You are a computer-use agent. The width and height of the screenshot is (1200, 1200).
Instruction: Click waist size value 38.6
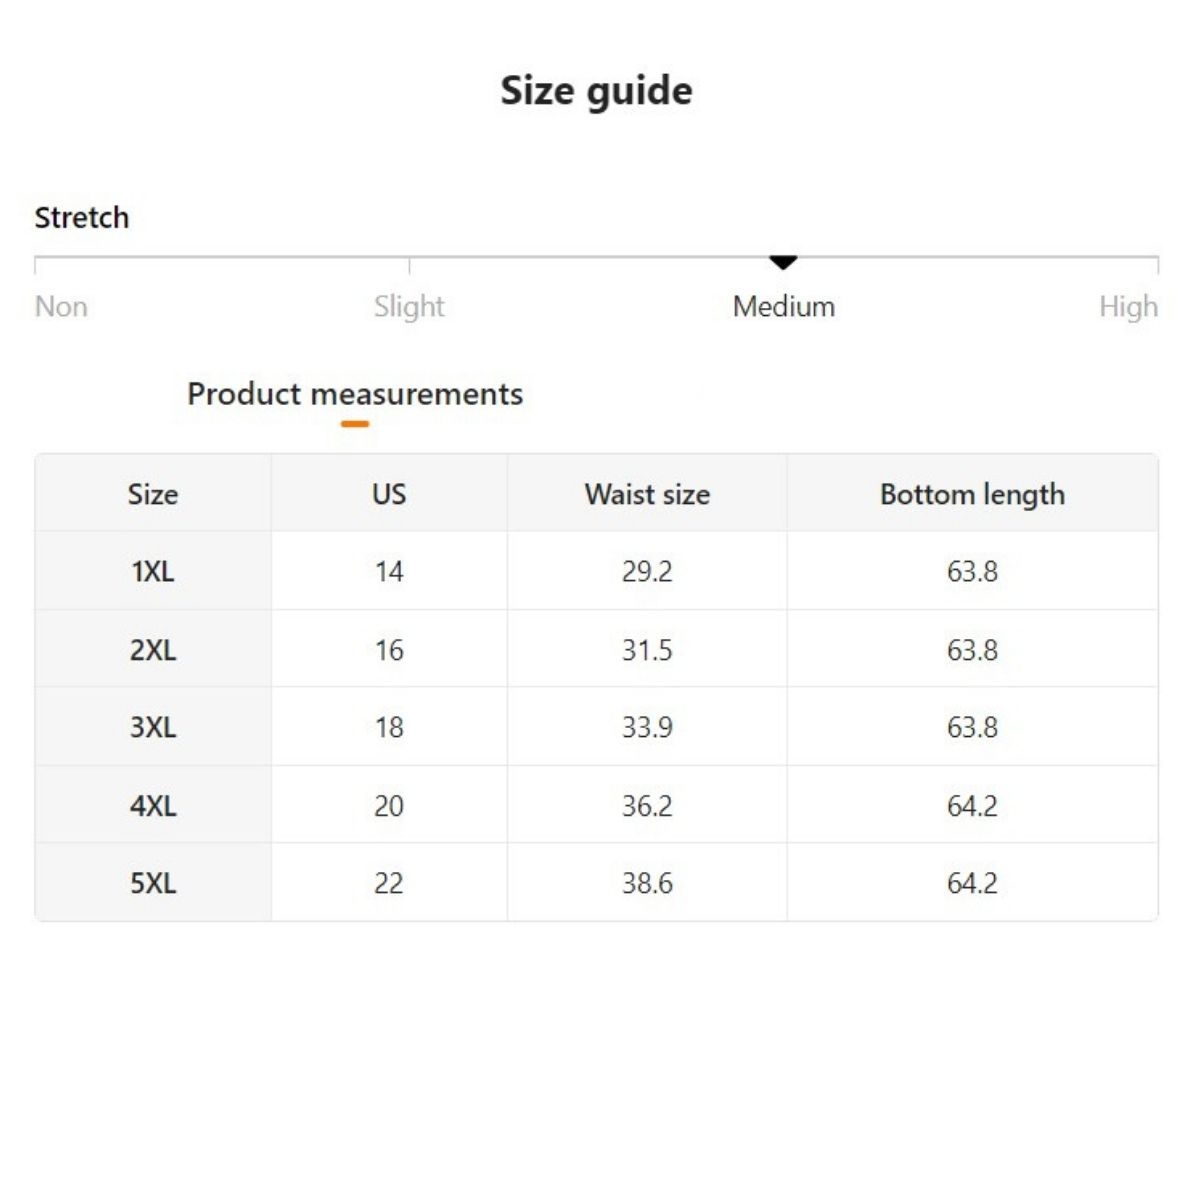(647, 883)
